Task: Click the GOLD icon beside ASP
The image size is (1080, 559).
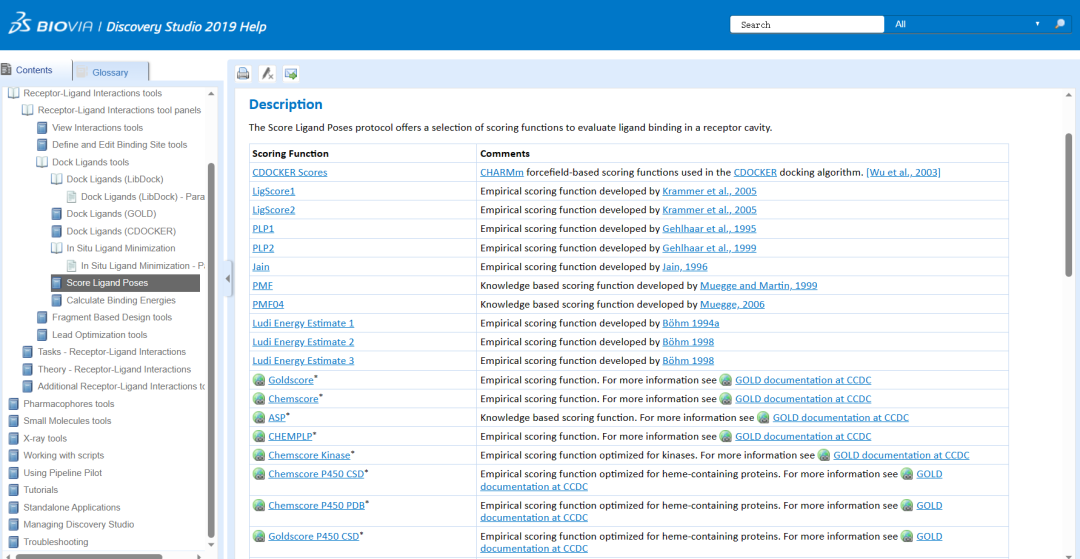Action: [259, 417]
